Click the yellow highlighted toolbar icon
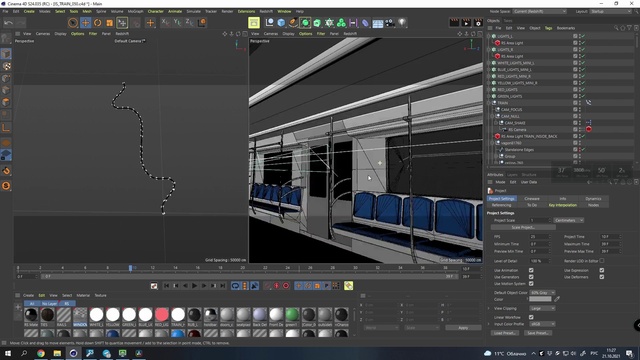This screenshot has width=640, height=360. click(254, 23)
